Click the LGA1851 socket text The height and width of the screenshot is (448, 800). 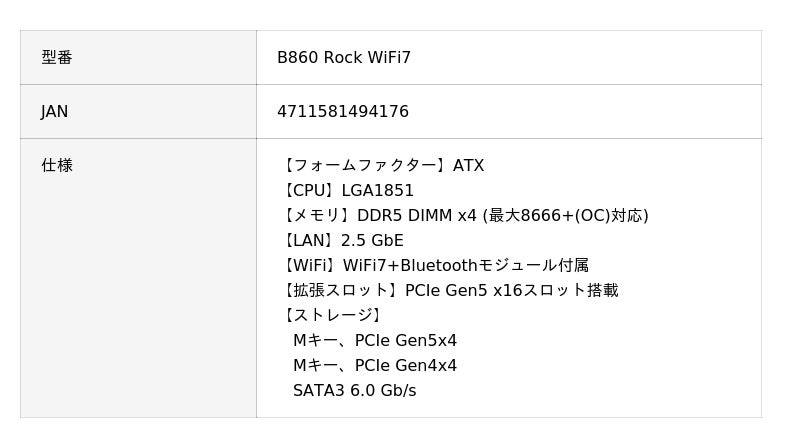coord(378,191)
